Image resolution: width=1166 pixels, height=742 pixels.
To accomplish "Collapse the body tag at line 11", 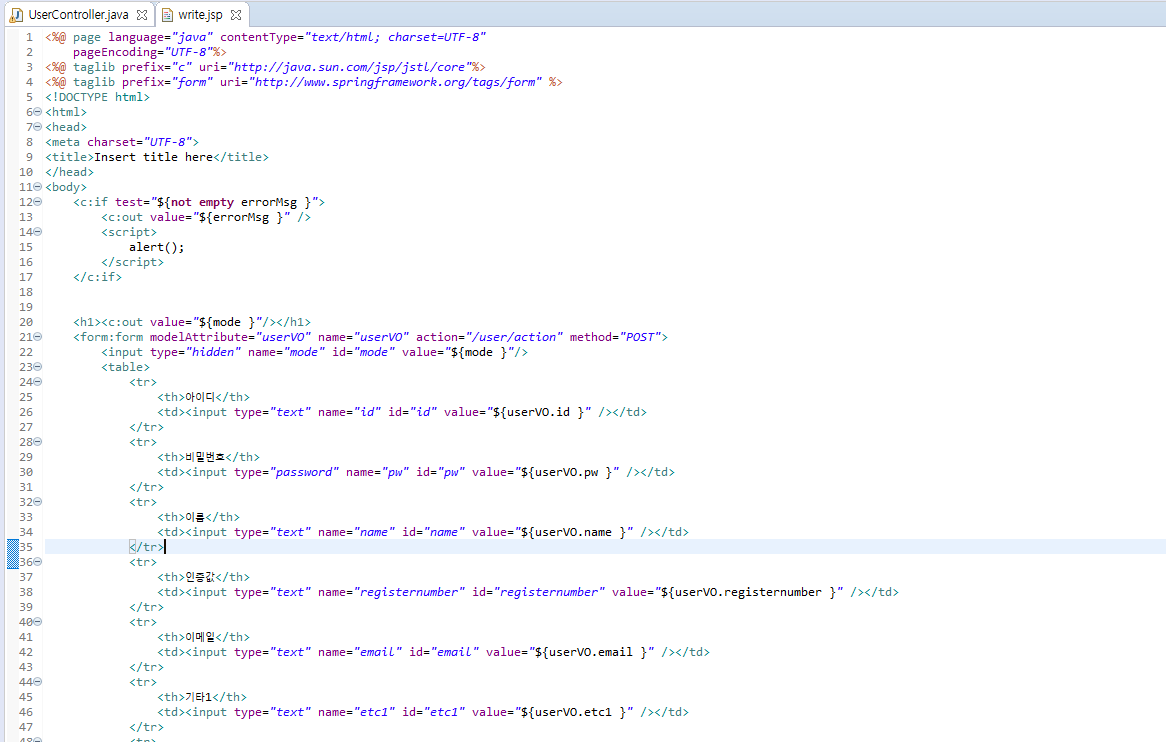I will click(x=38, y=187).
